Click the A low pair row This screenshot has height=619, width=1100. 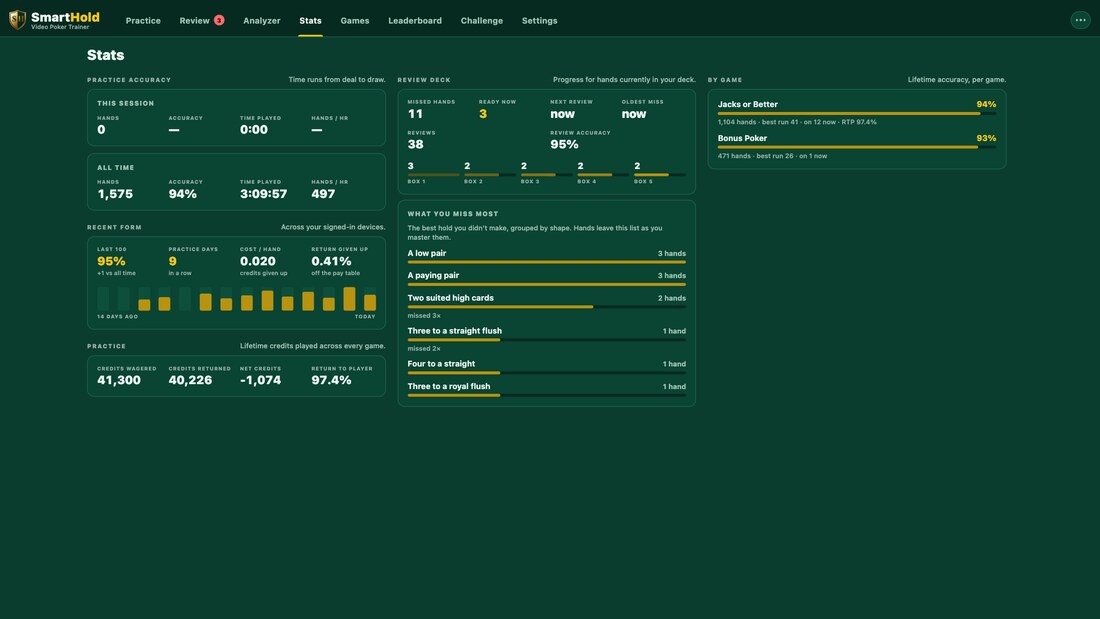[546, 256]
